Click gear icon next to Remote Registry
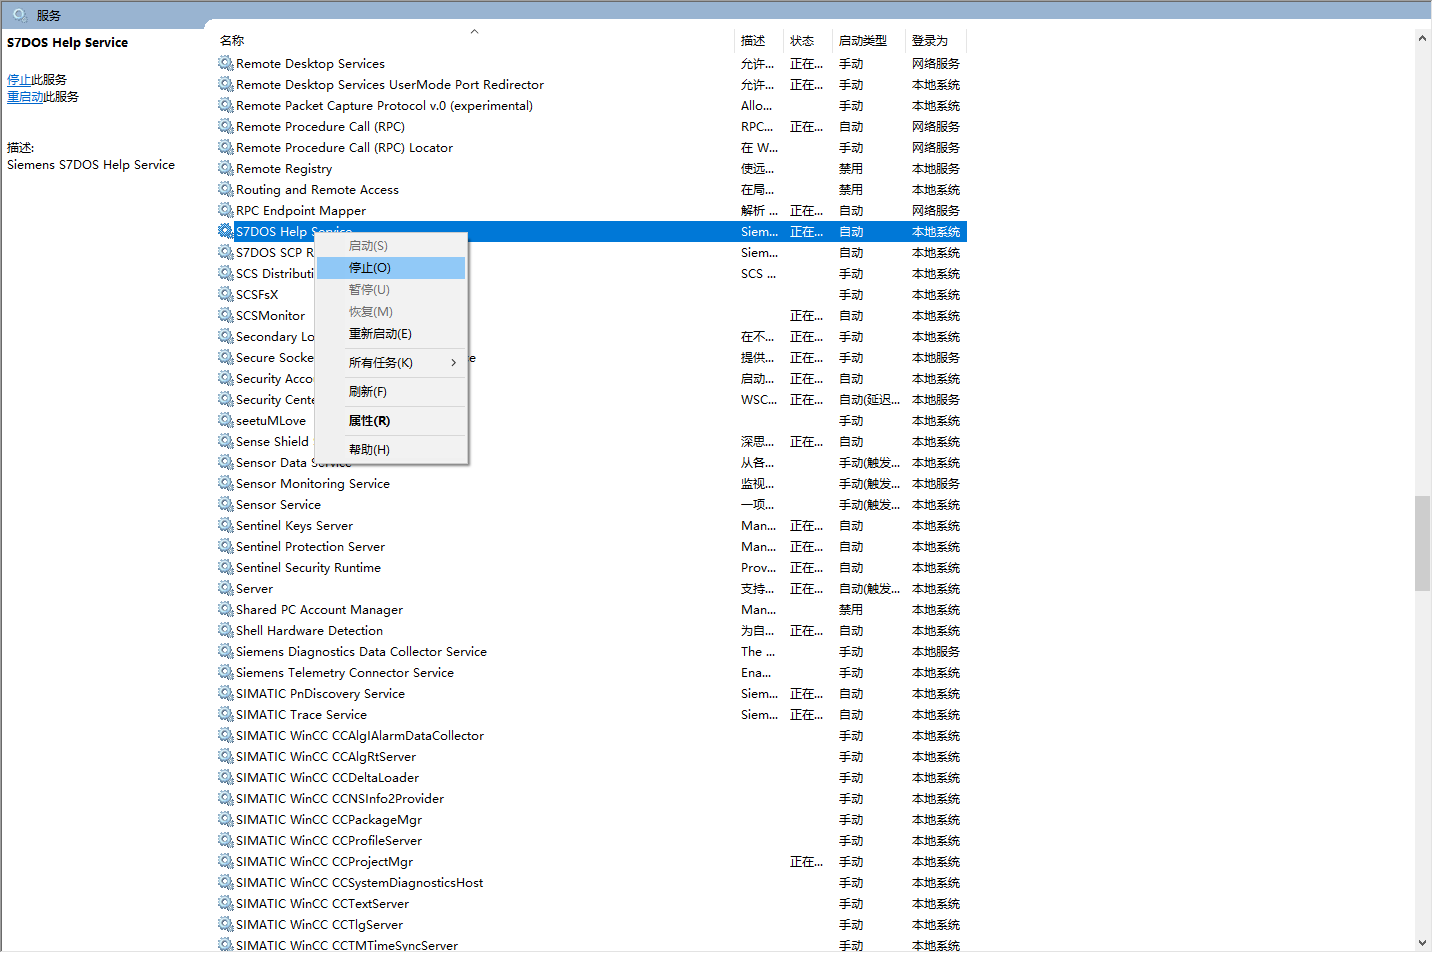The width and height of the screenshot is (1433, 953). point(226,168)
